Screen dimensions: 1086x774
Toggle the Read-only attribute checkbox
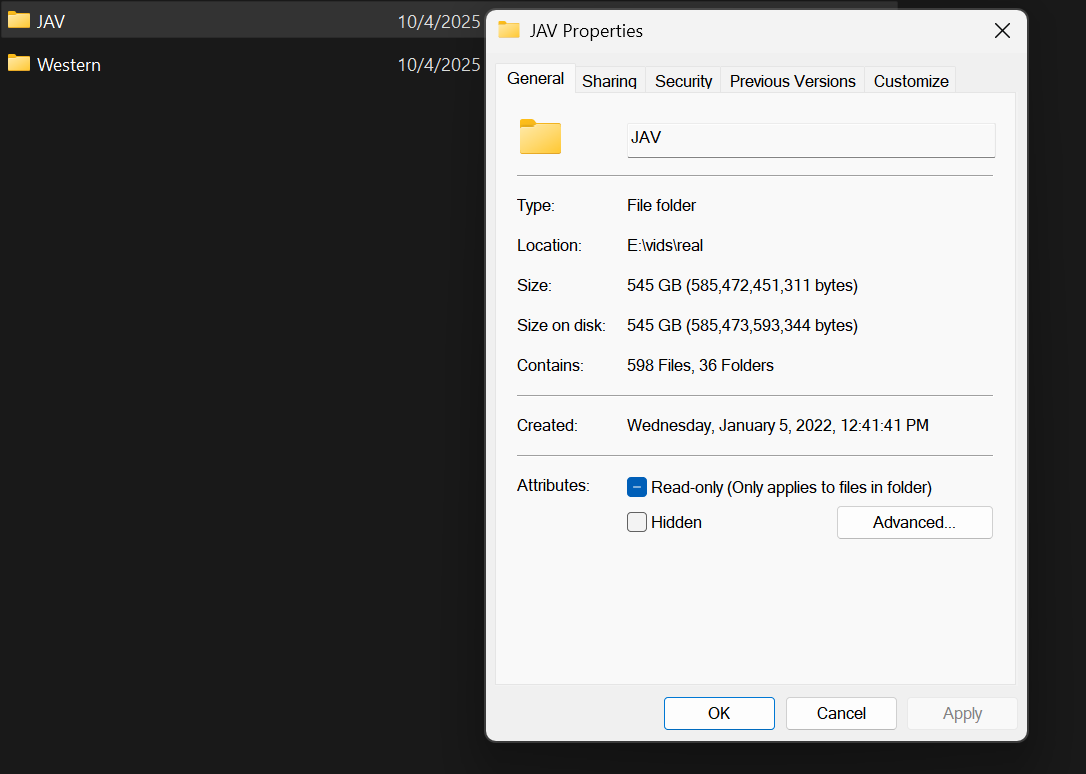pyautogui.click(x=637, y=487)
